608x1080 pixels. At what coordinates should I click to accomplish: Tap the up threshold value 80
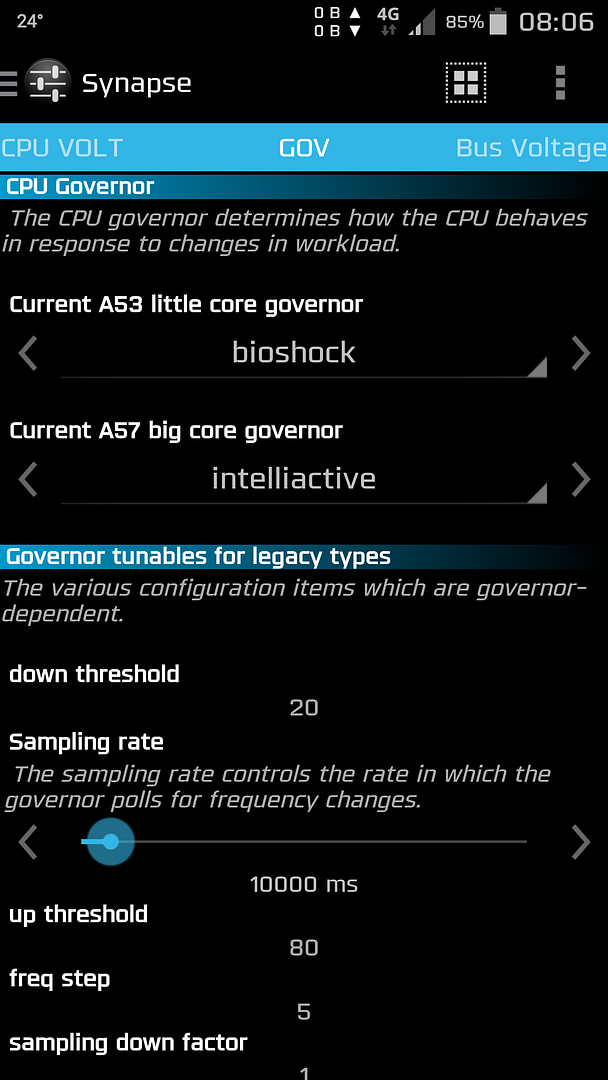(304, 948)
